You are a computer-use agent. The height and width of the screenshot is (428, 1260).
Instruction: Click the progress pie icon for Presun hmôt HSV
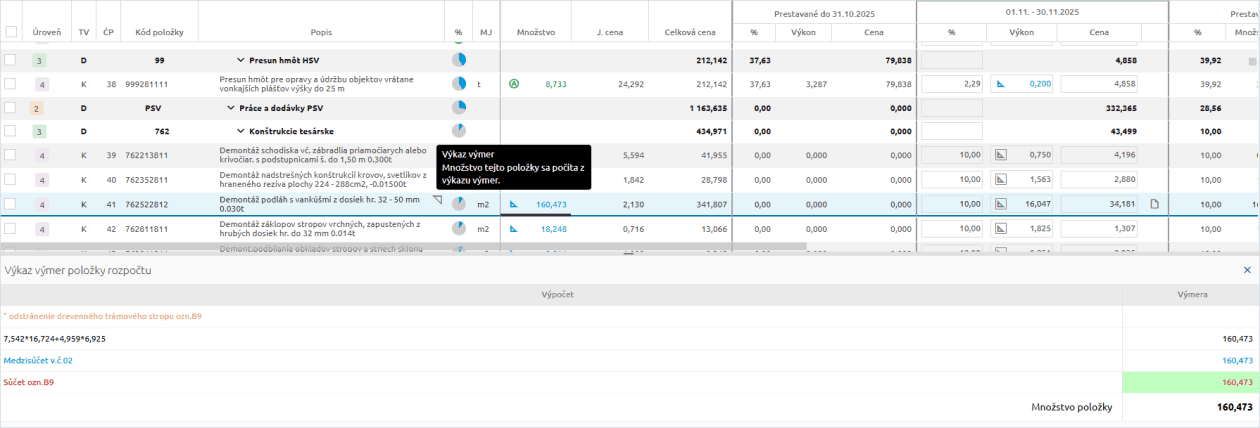coord(459,60)
